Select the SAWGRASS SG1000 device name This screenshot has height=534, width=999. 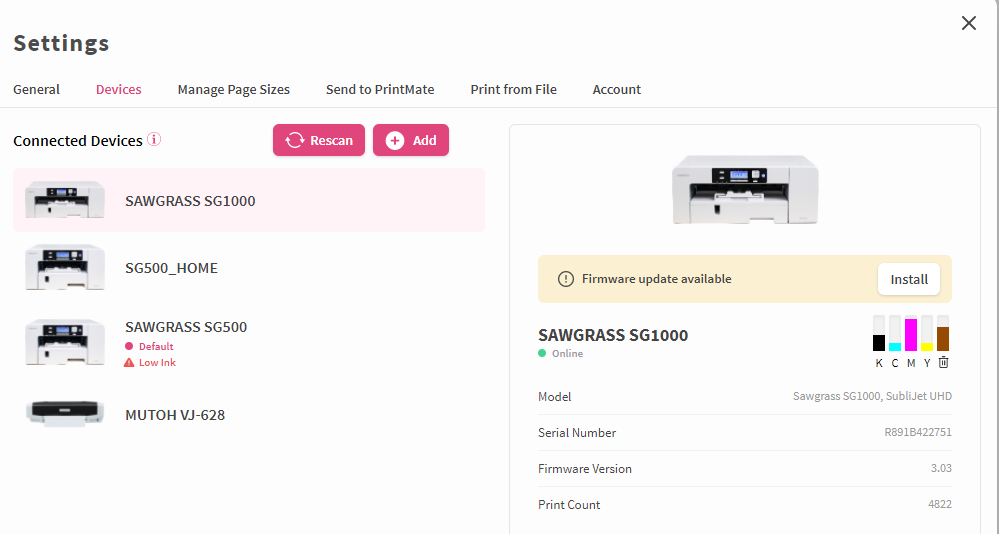[190, 201]
